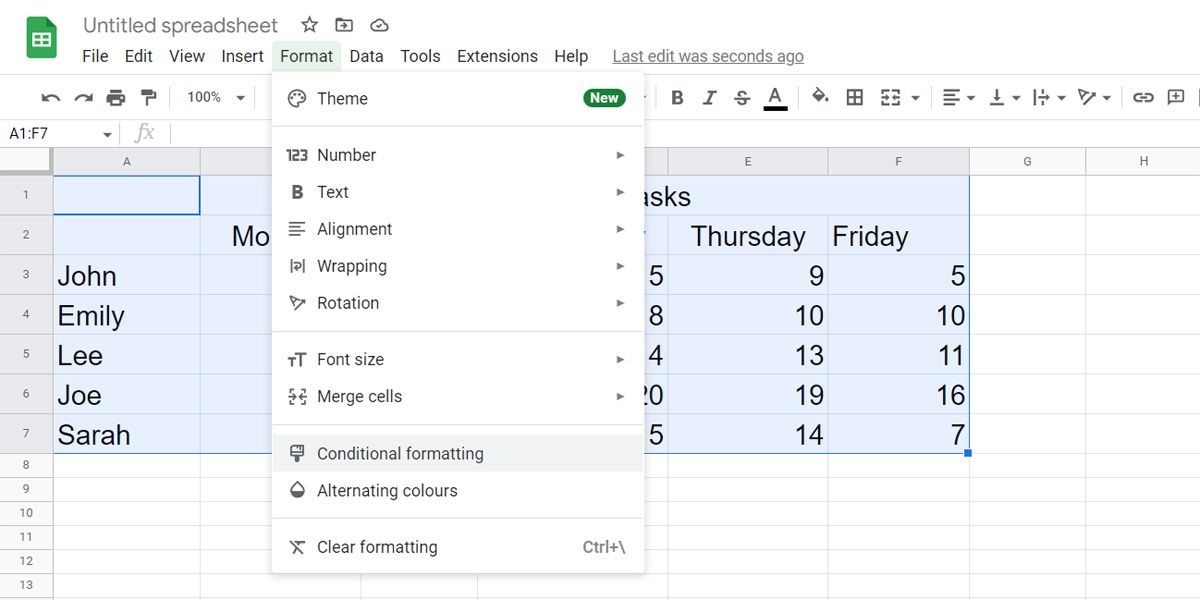The image size is (1200, 600).
Task: Star the Untitled spreadsheet document
Action: point(310,25)
